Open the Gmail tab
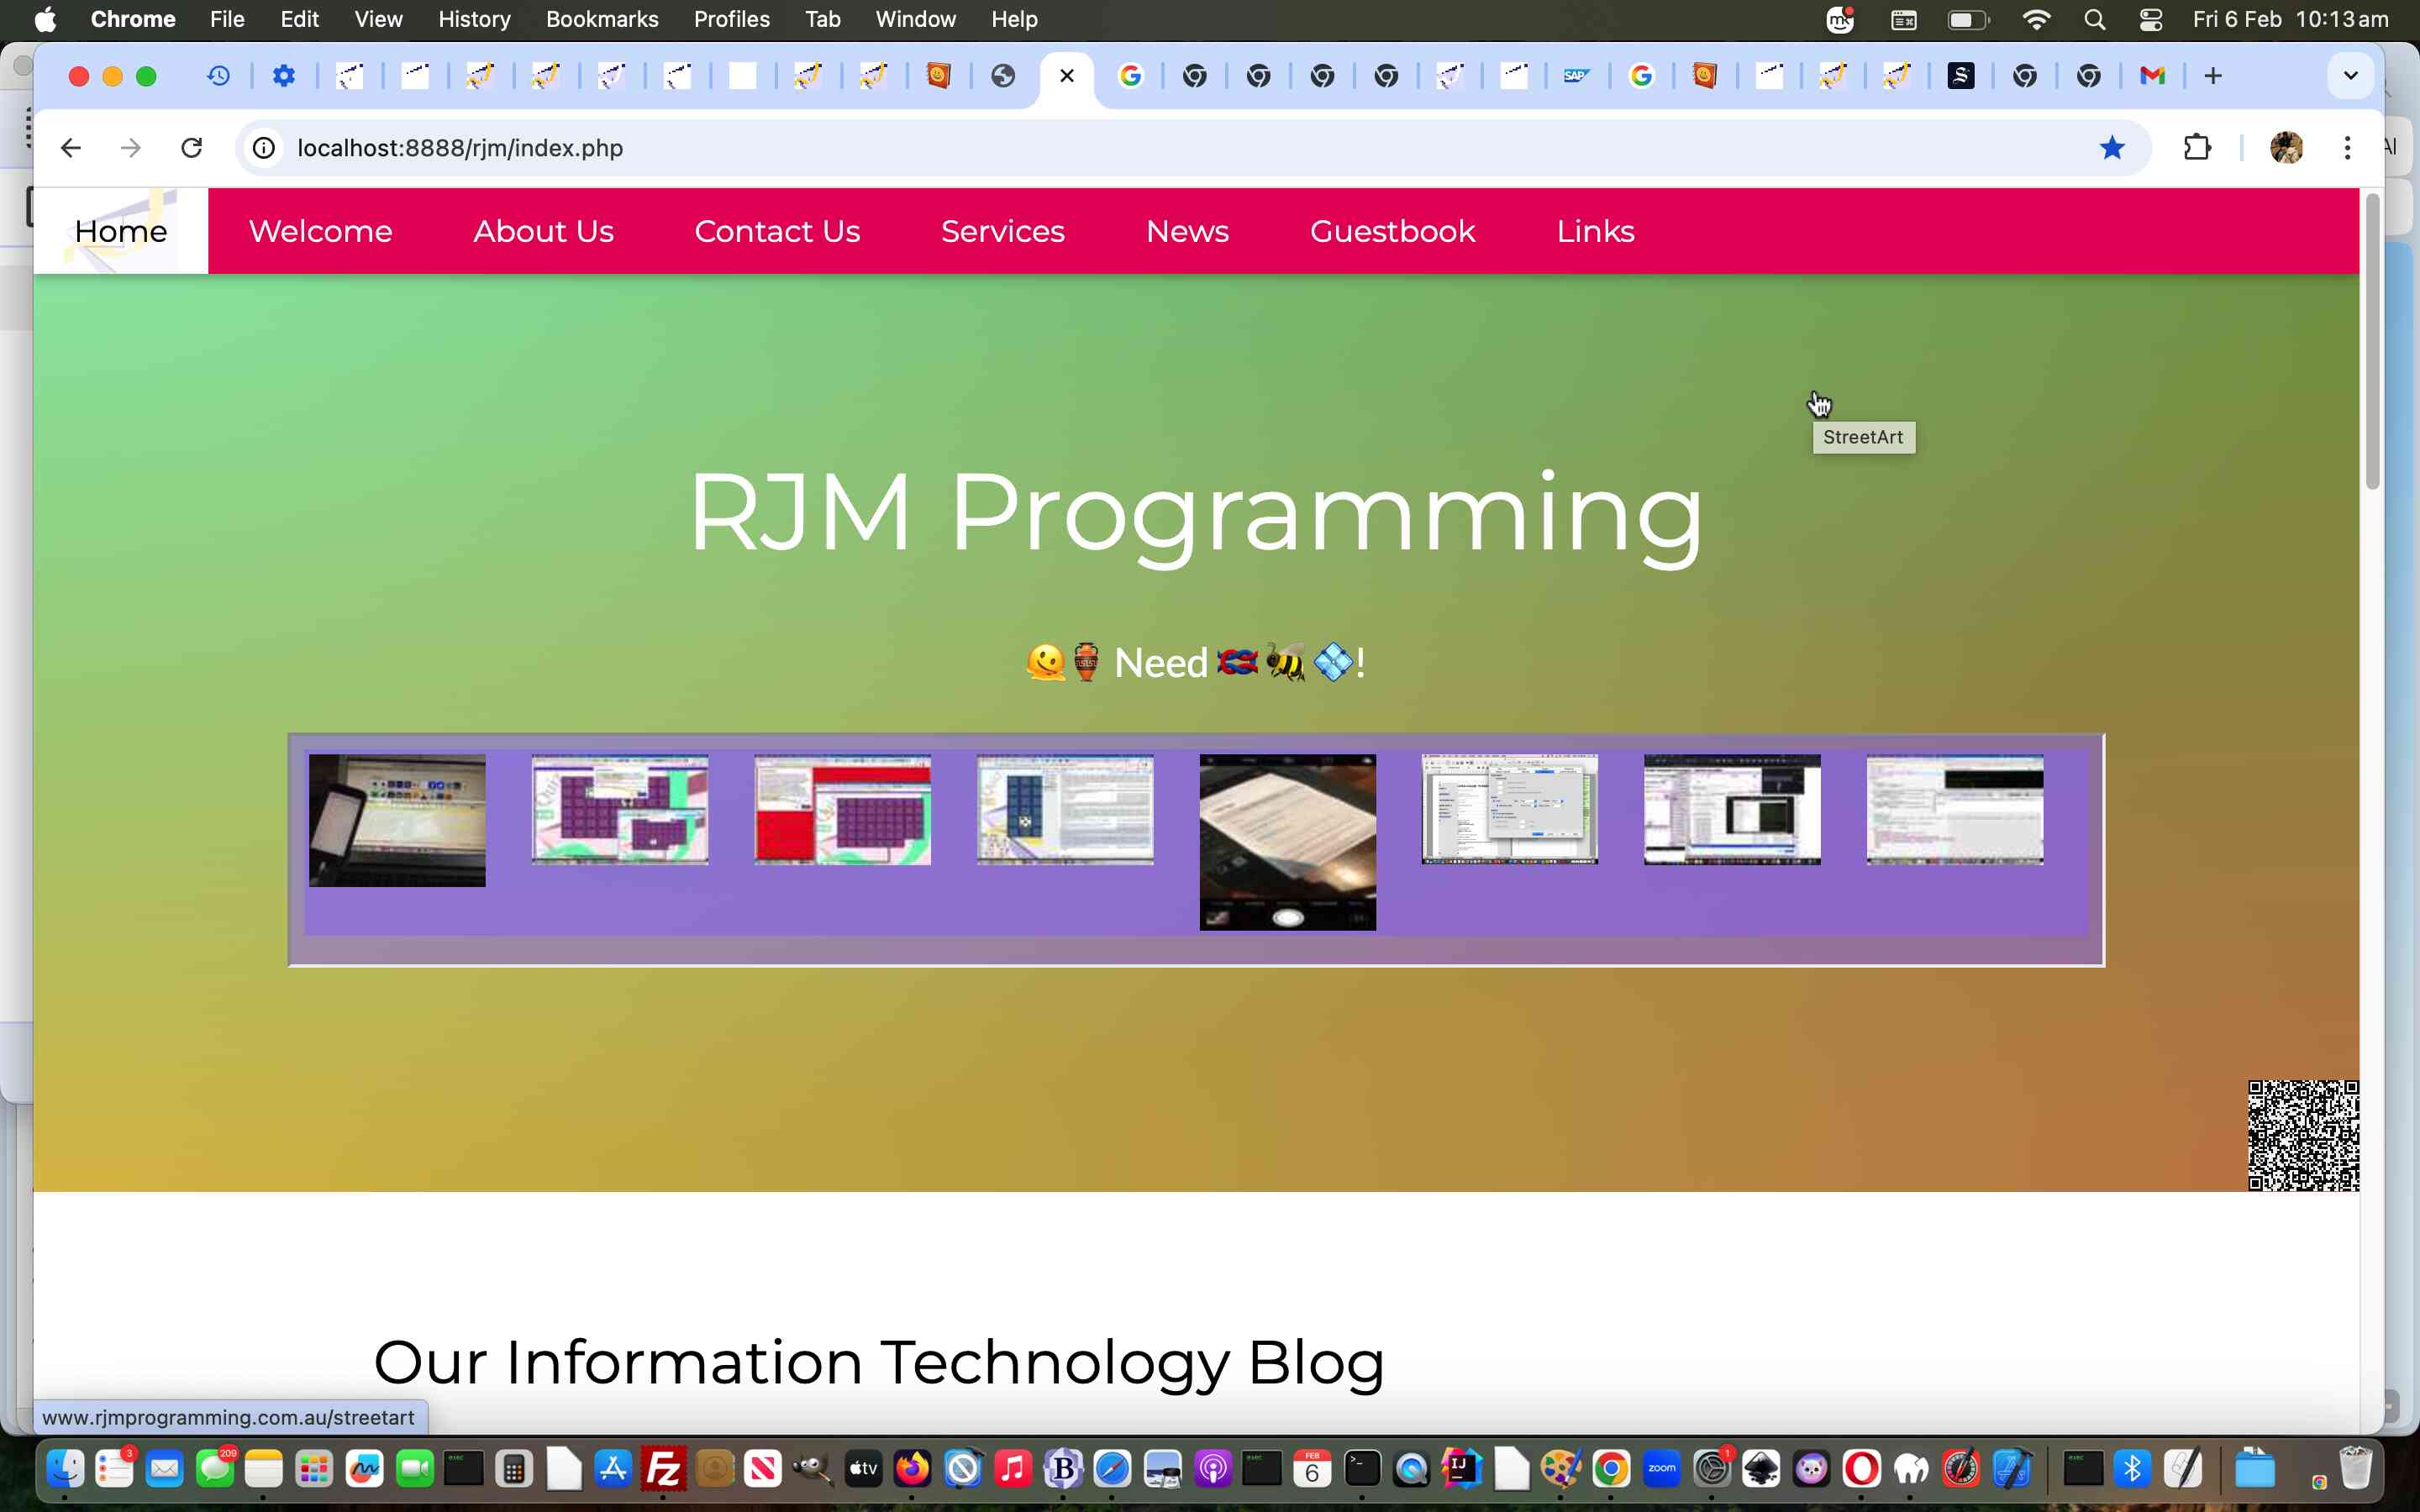 pyautogui.click(x=2152, y=76)
